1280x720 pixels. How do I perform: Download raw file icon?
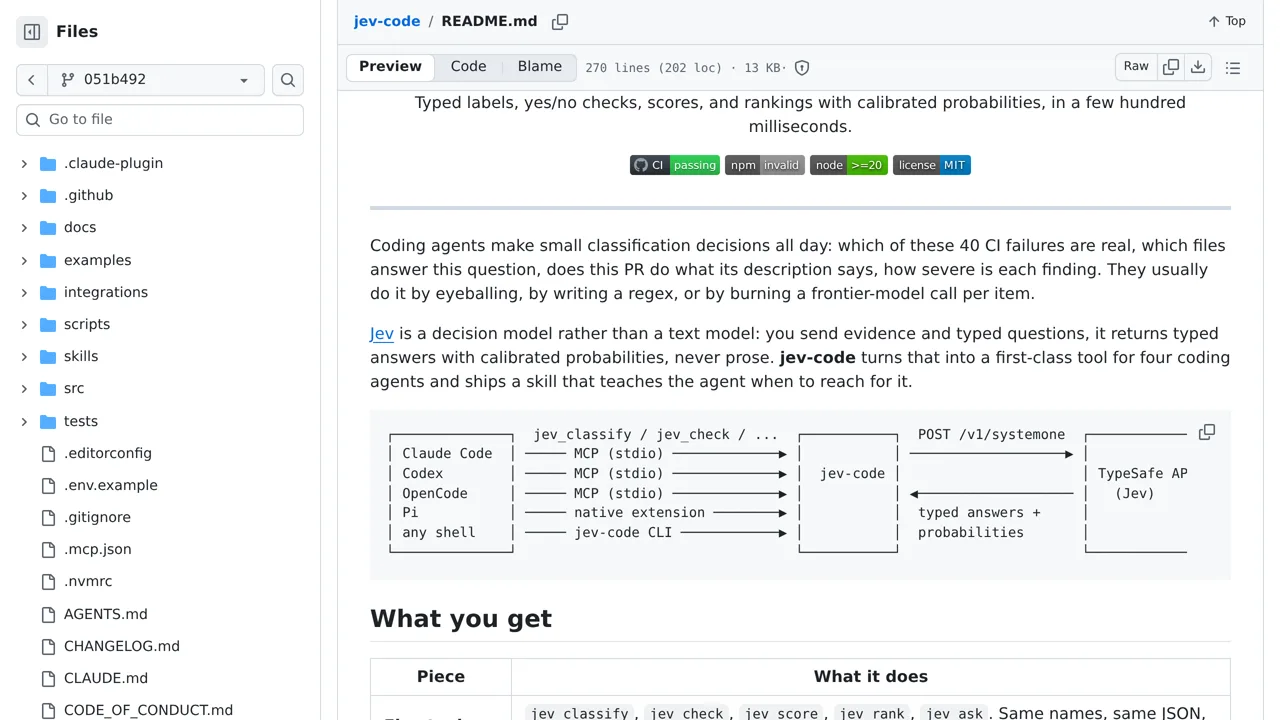tap(1198, 67)
